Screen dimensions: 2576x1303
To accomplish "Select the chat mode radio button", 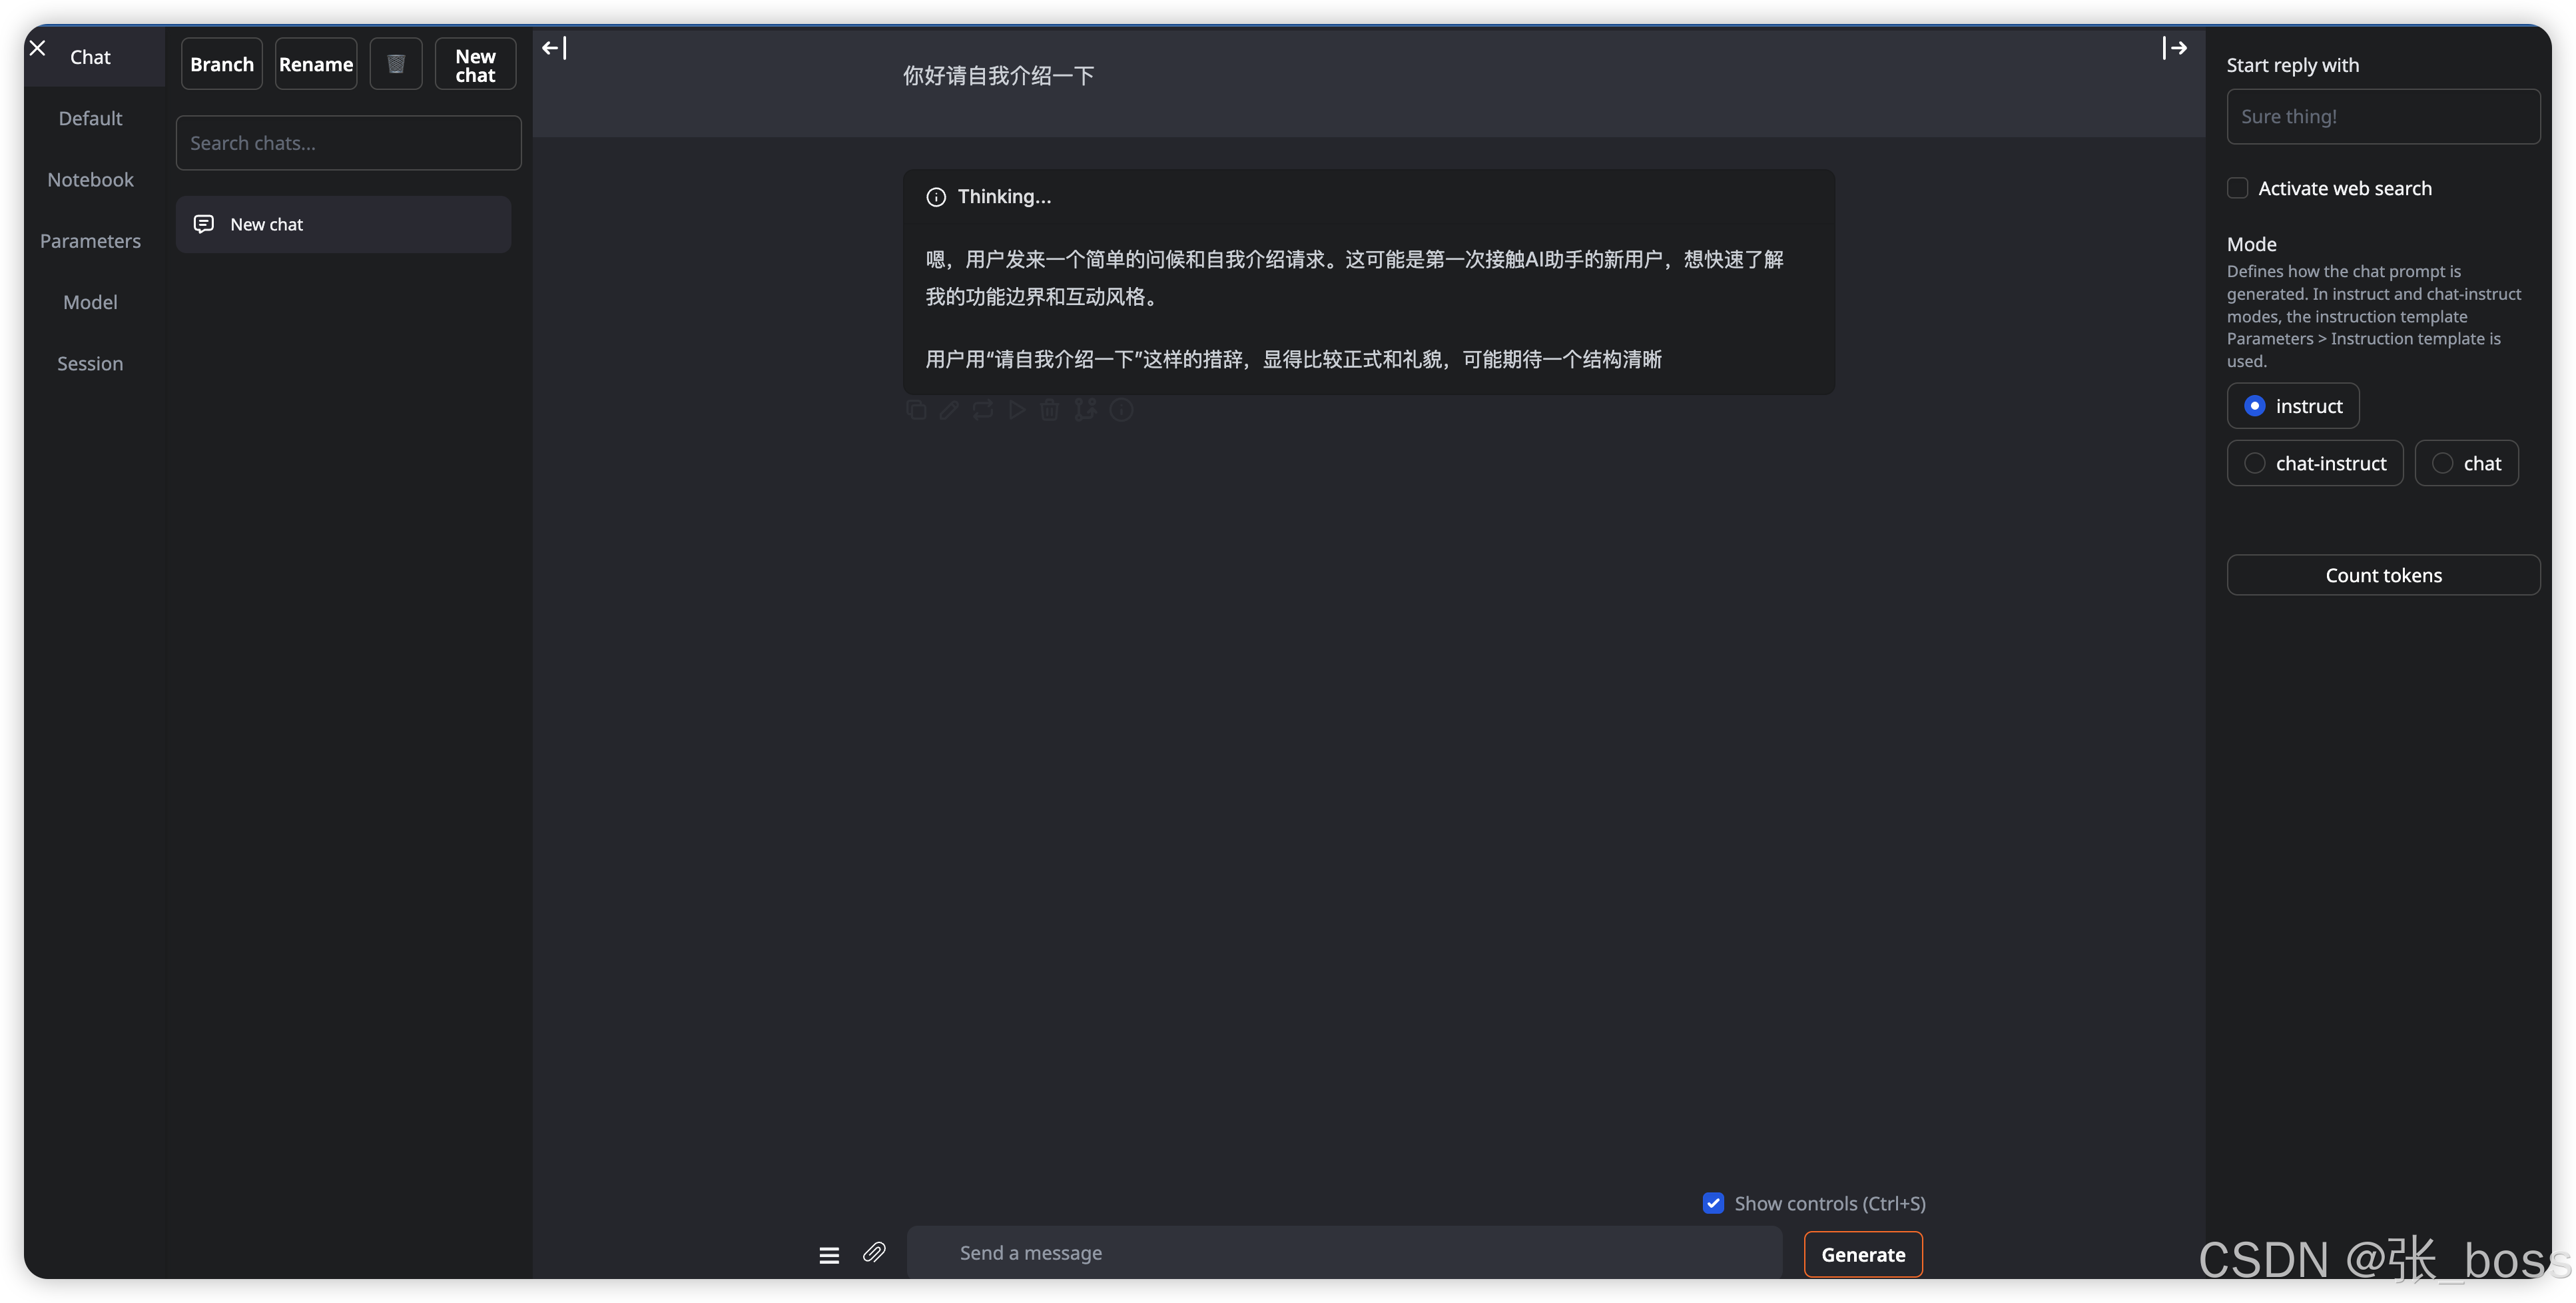I will click(2443, 463).
